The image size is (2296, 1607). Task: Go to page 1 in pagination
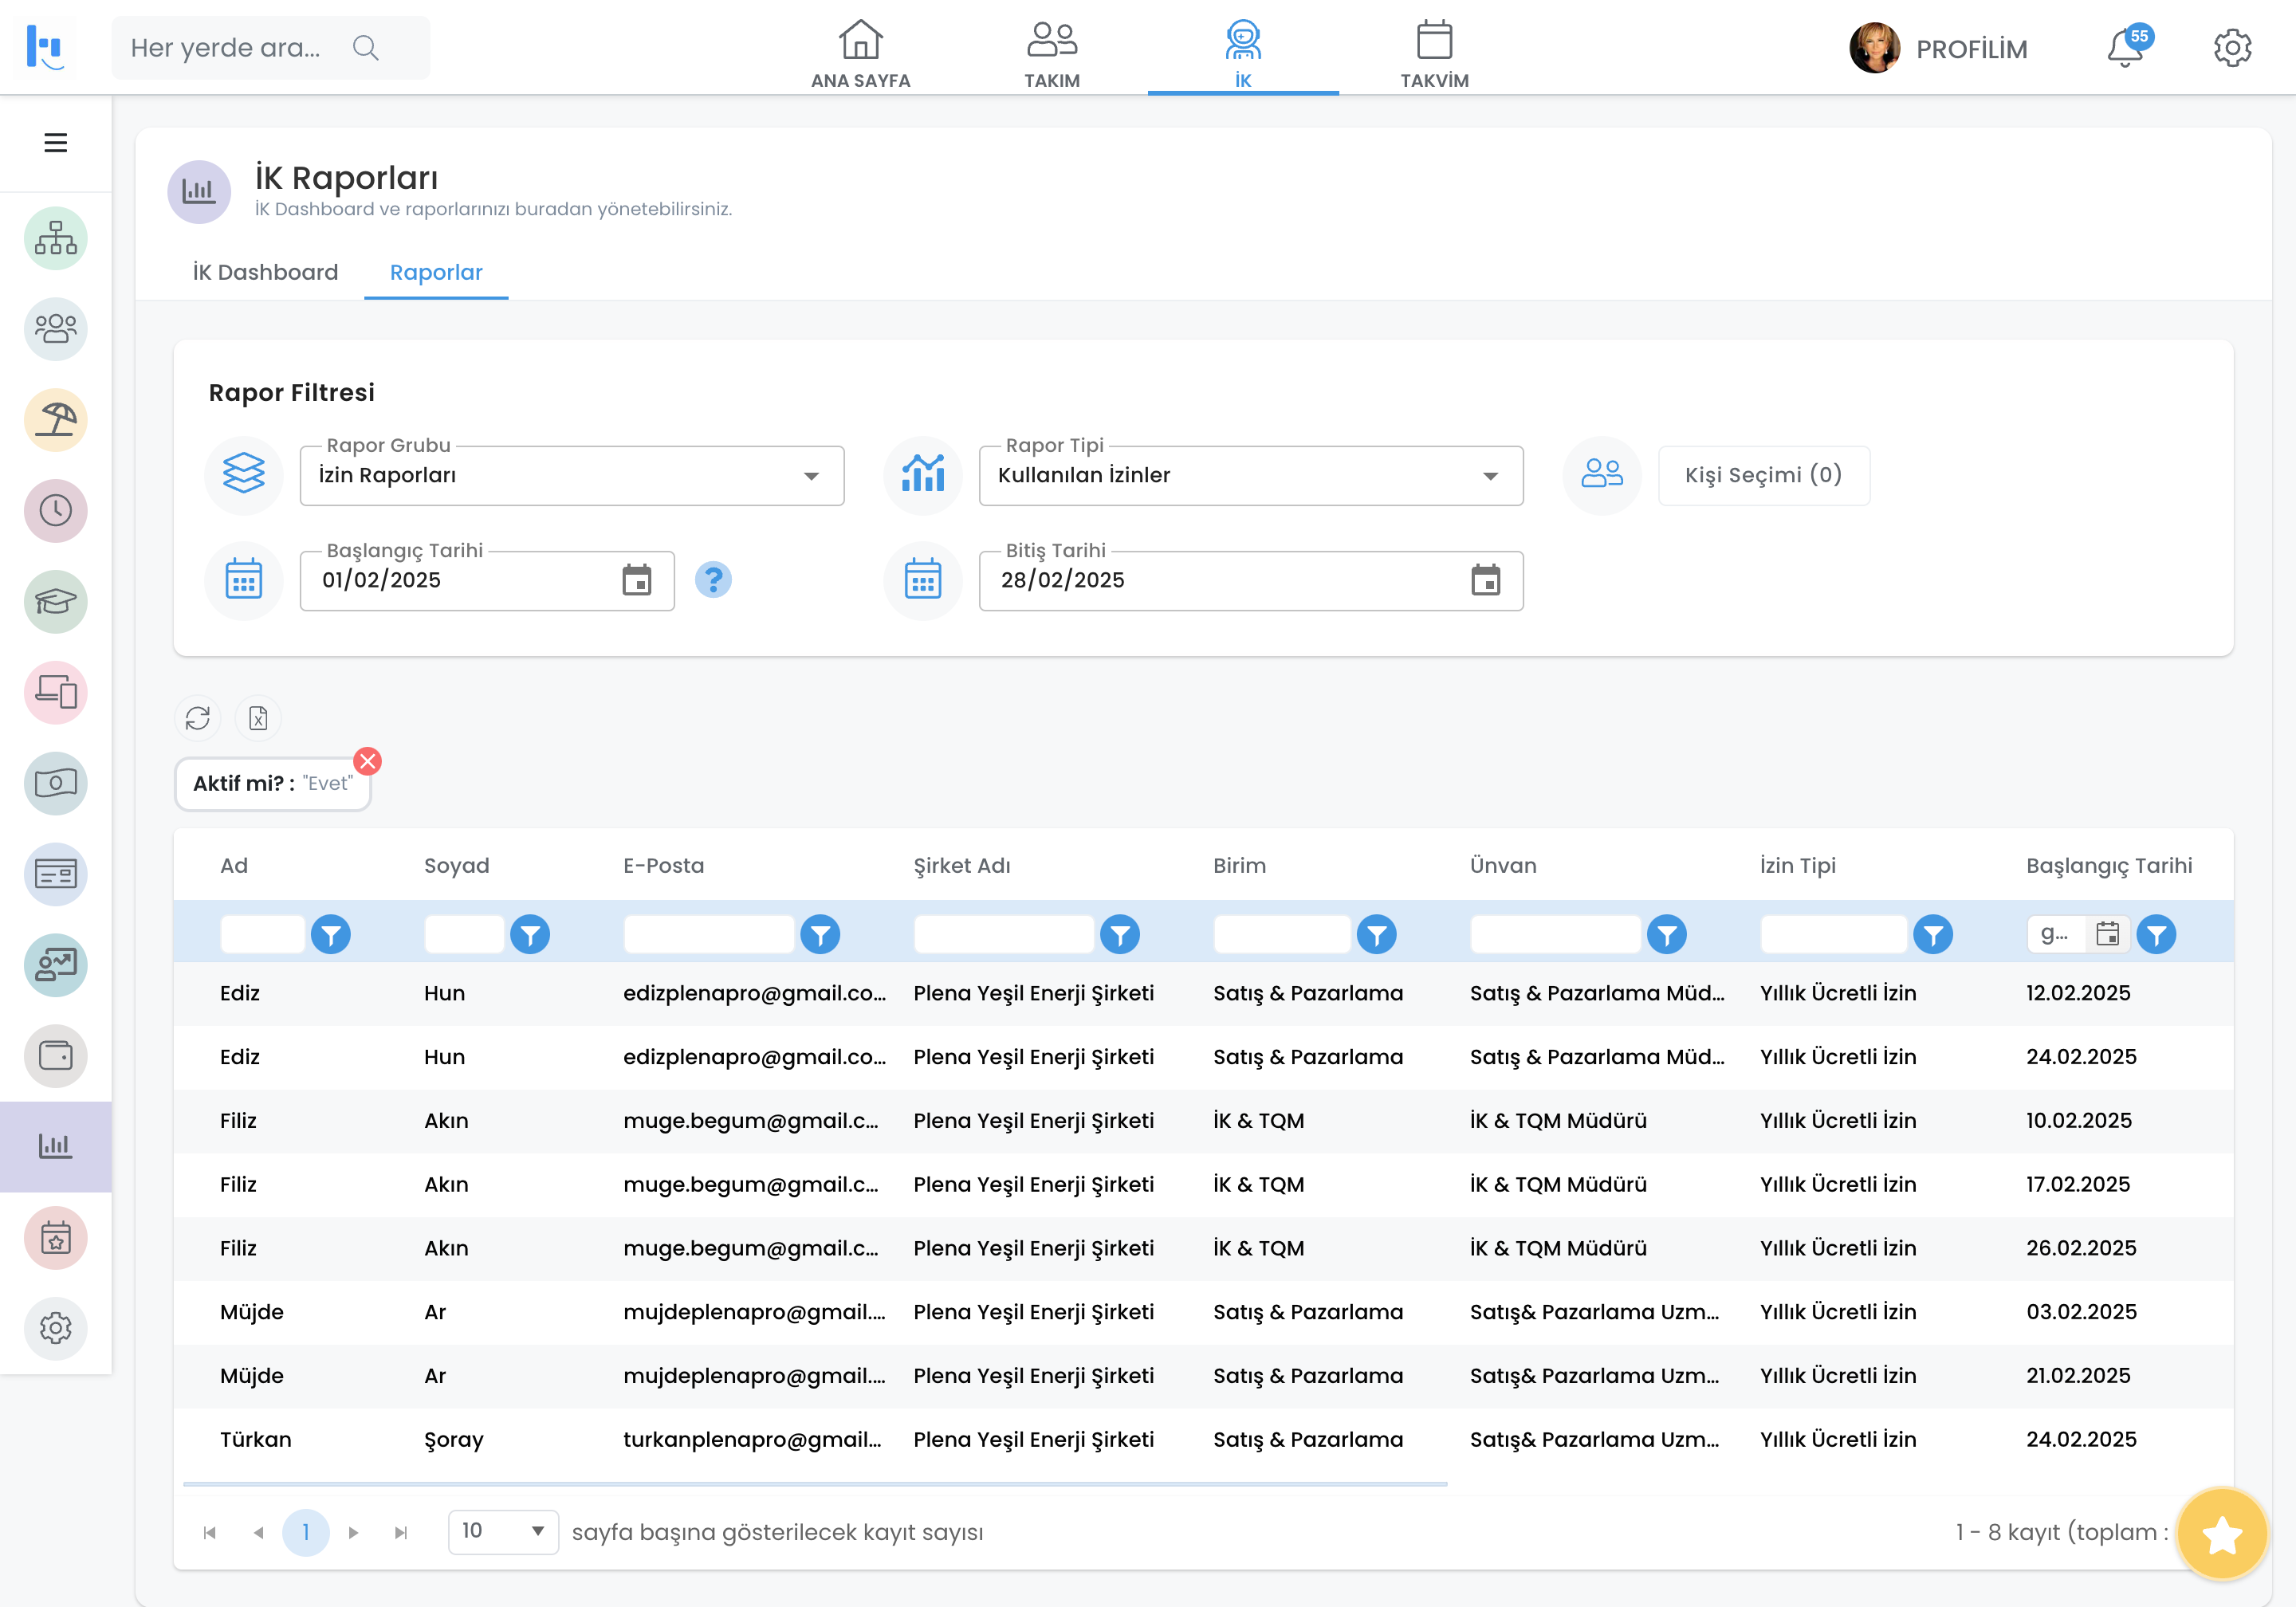click(305, 1532)
